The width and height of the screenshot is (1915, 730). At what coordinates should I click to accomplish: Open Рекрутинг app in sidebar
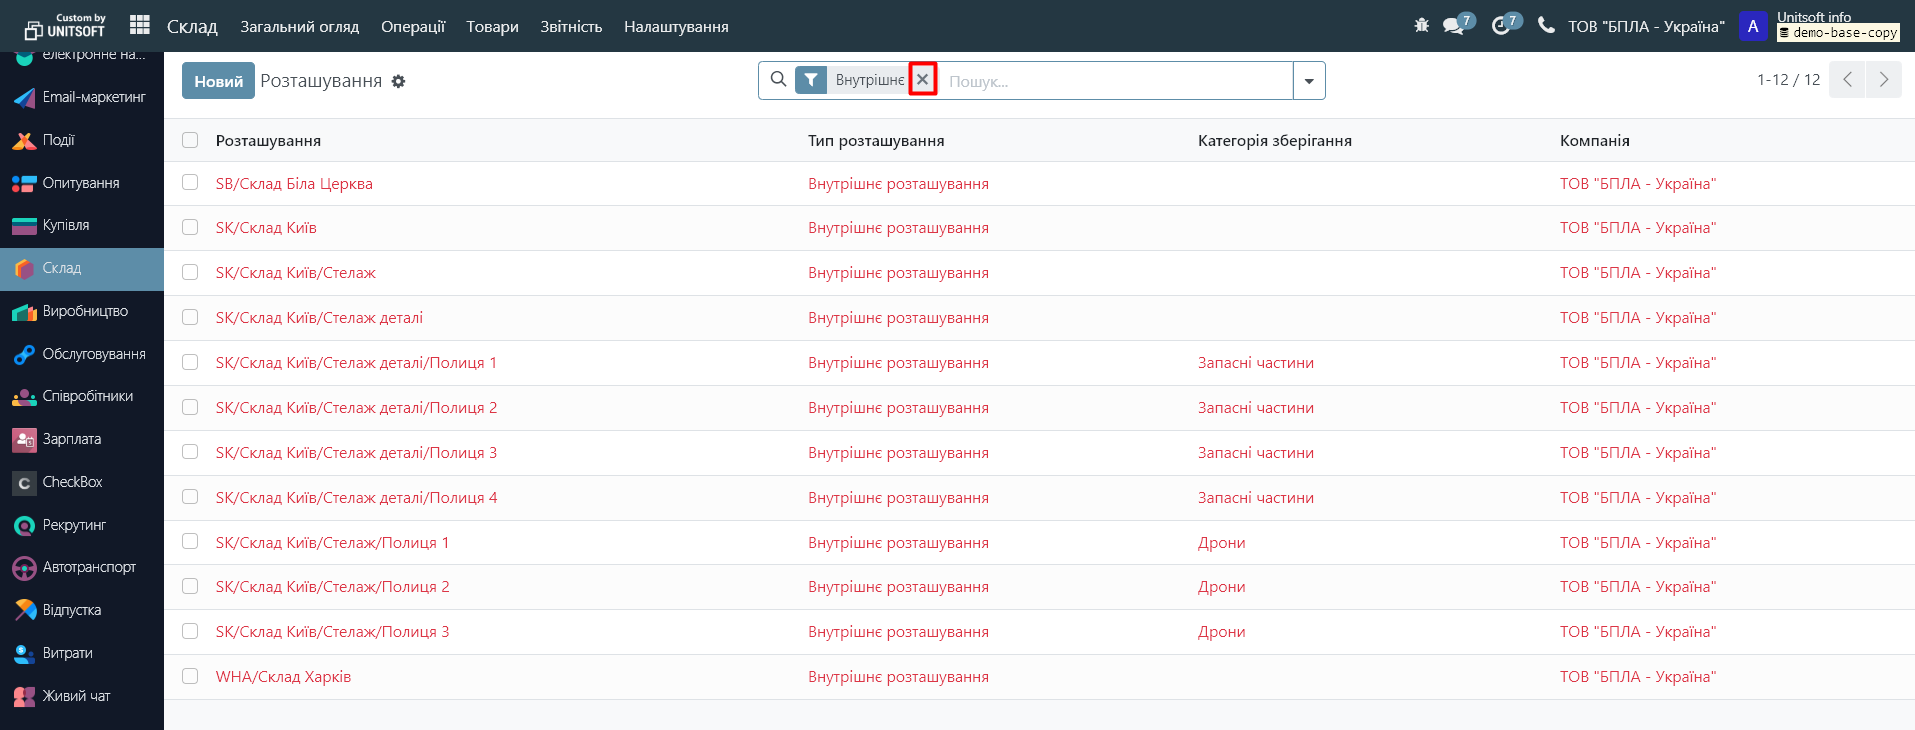(x=82, y=525)
